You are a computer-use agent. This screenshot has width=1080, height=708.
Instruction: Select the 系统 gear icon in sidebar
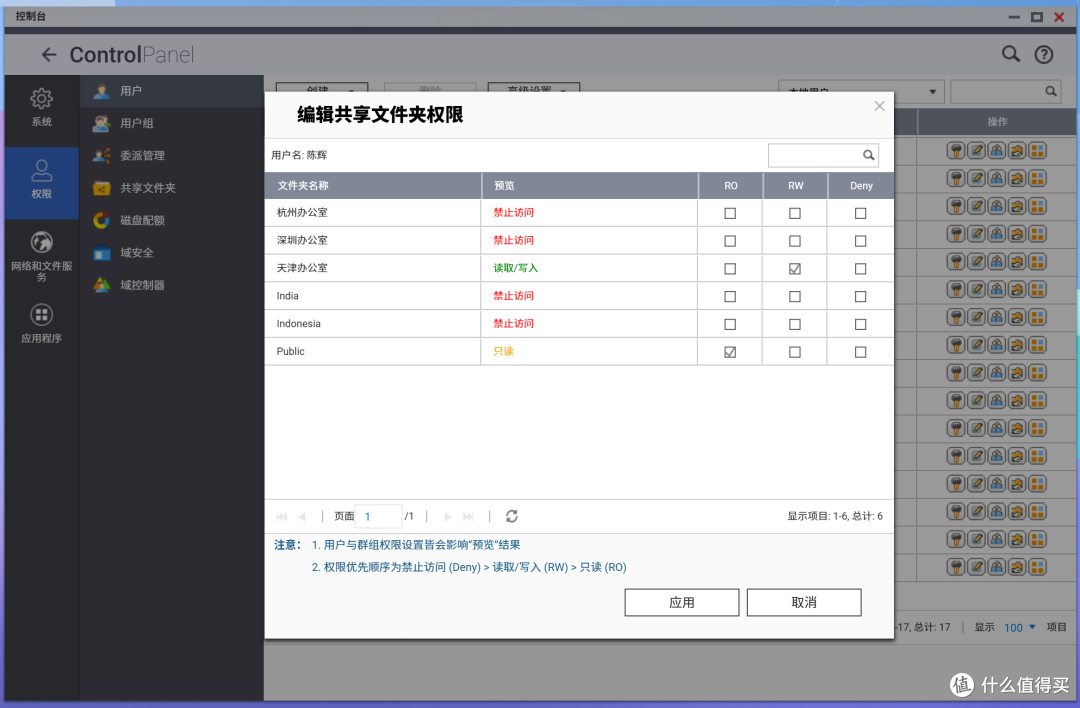click(41, 98)
